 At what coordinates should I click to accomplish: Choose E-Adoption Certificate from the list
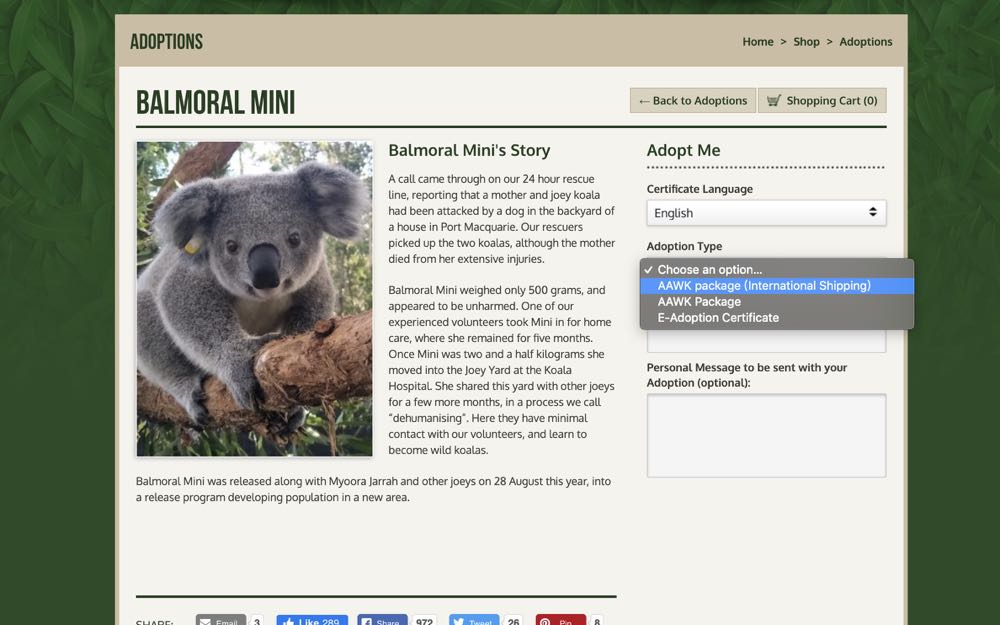(717, 318)
